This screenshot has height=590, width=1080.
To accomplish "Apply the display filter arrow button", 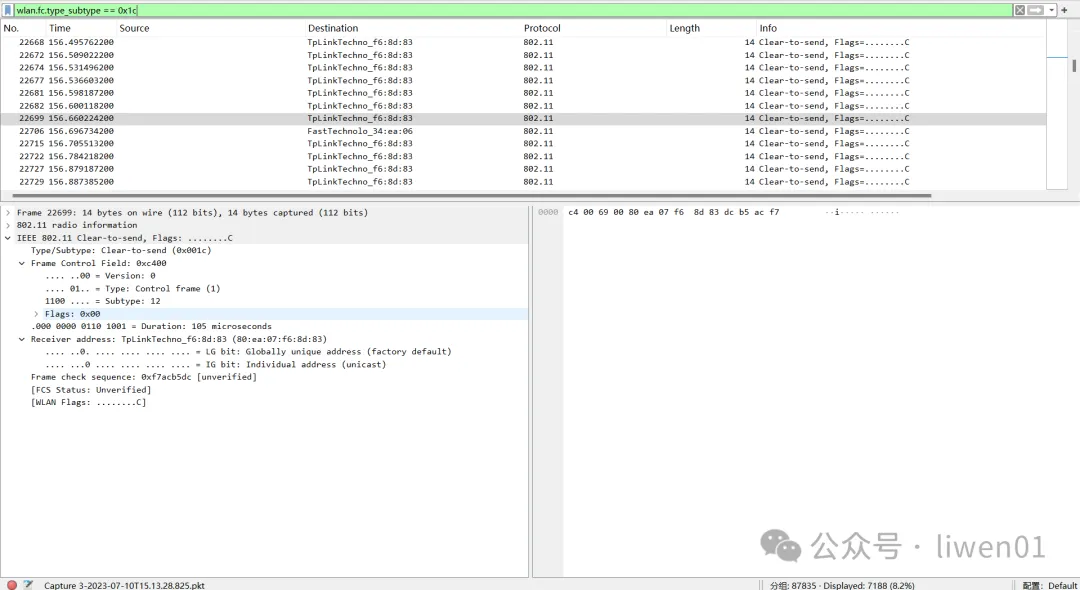I will point(1036,10).
